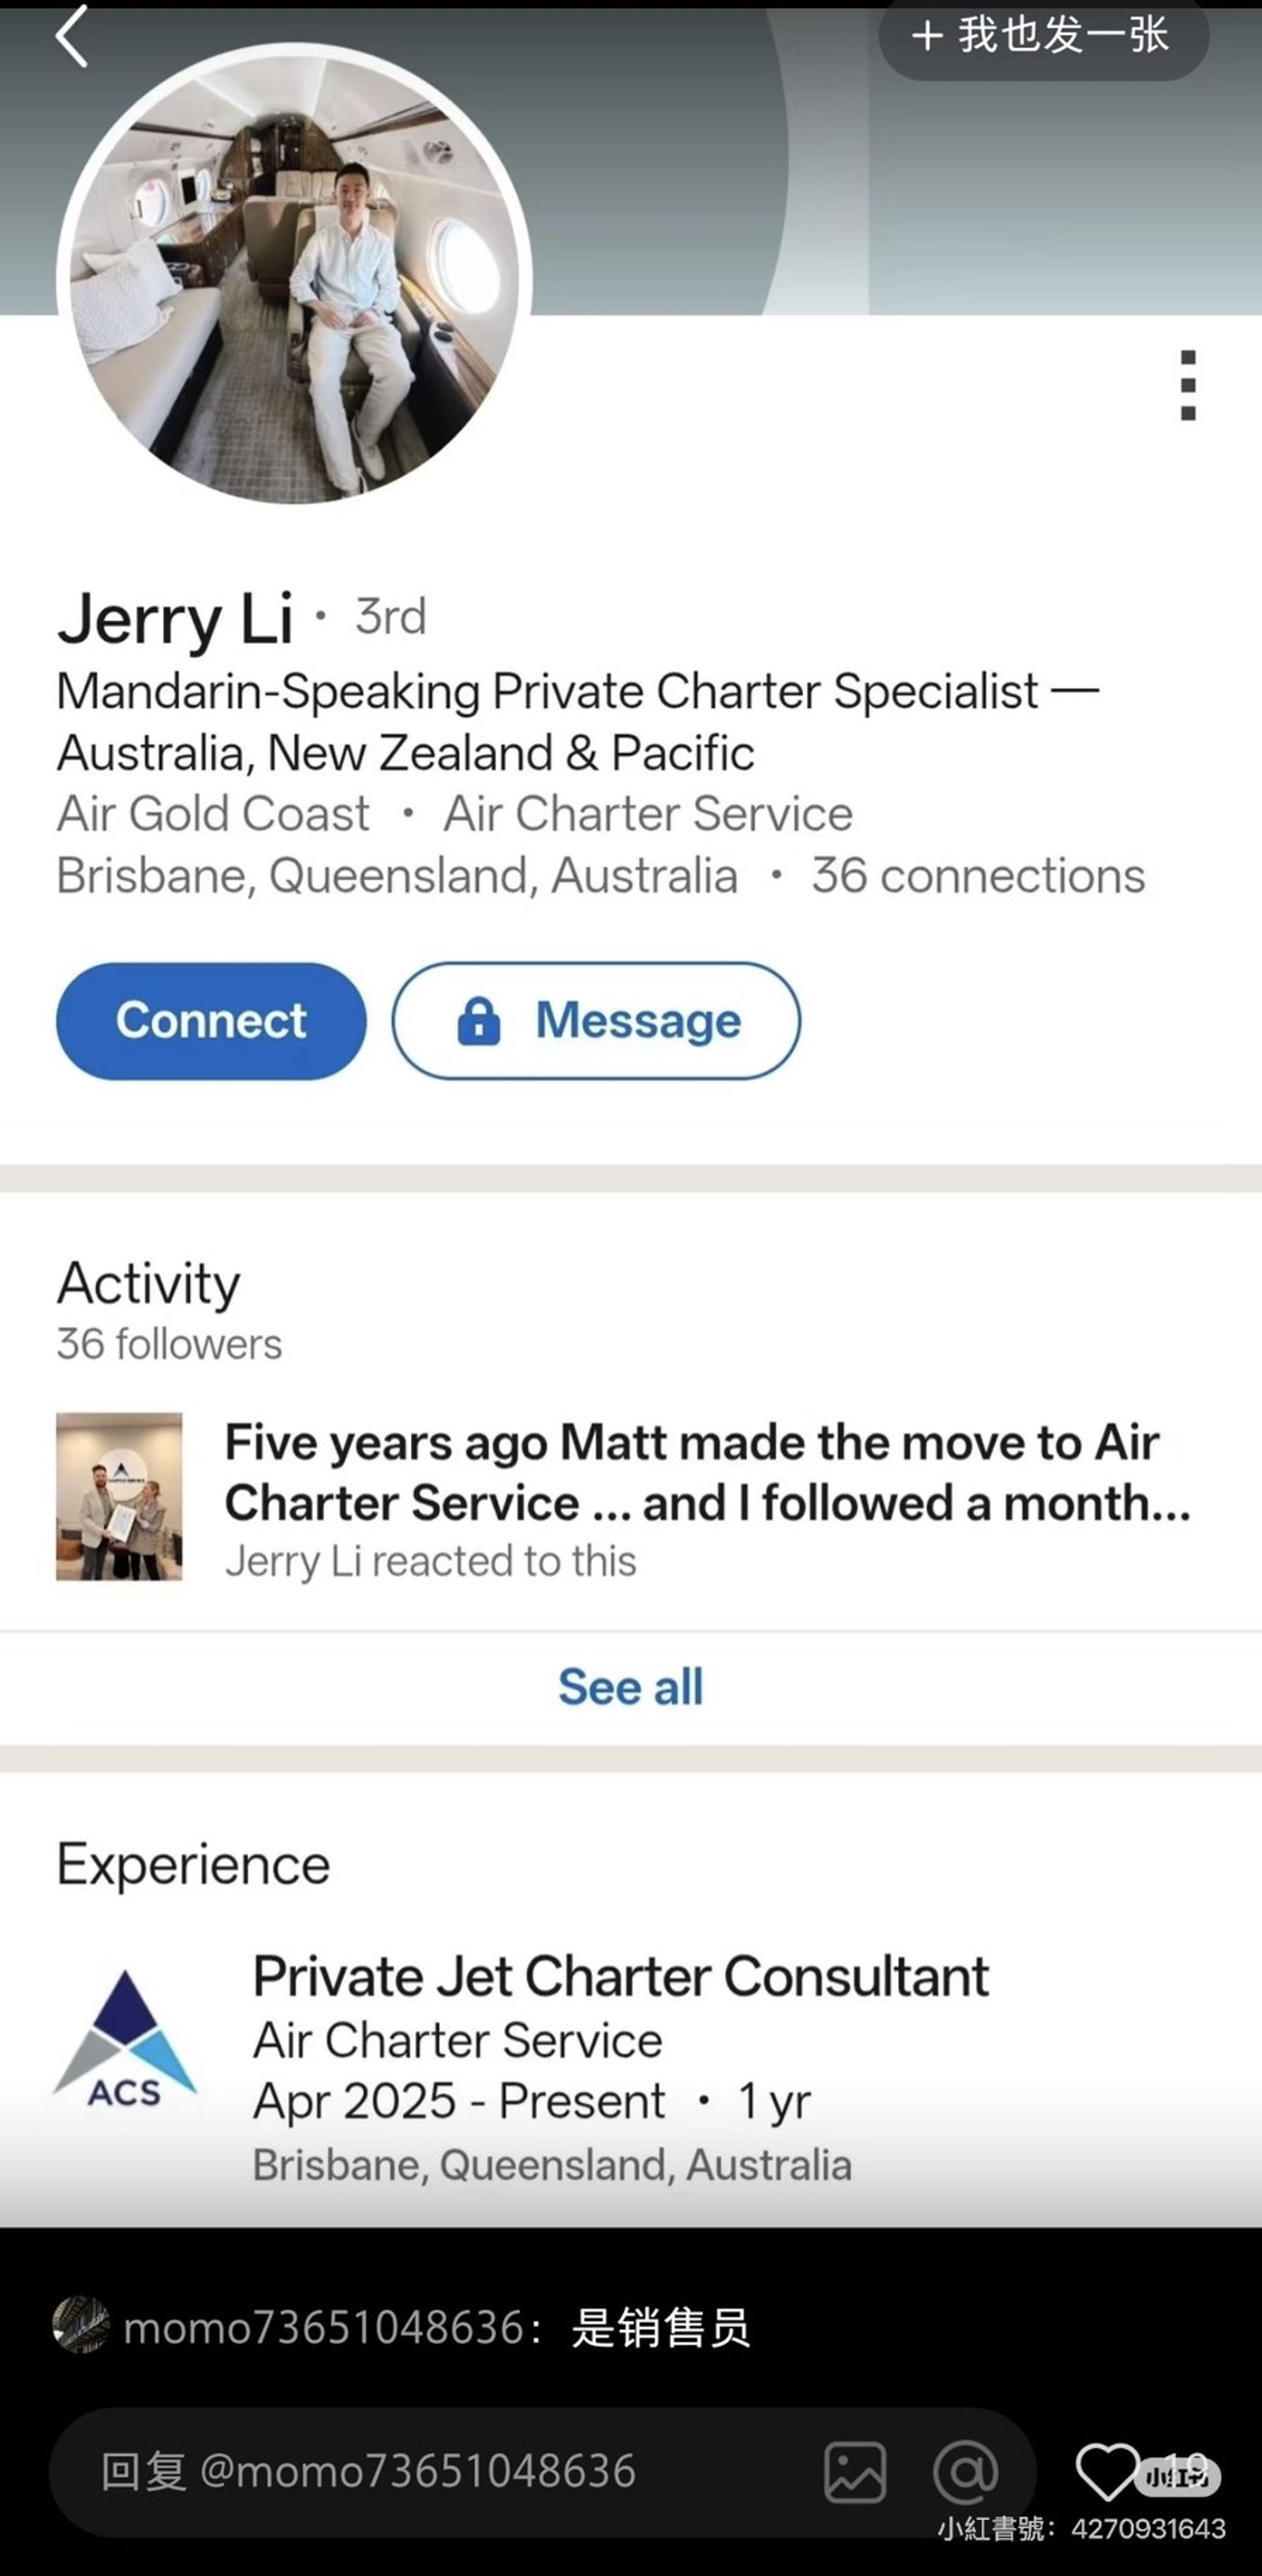Open the Five years ago Matt post

pos(706,1472)
